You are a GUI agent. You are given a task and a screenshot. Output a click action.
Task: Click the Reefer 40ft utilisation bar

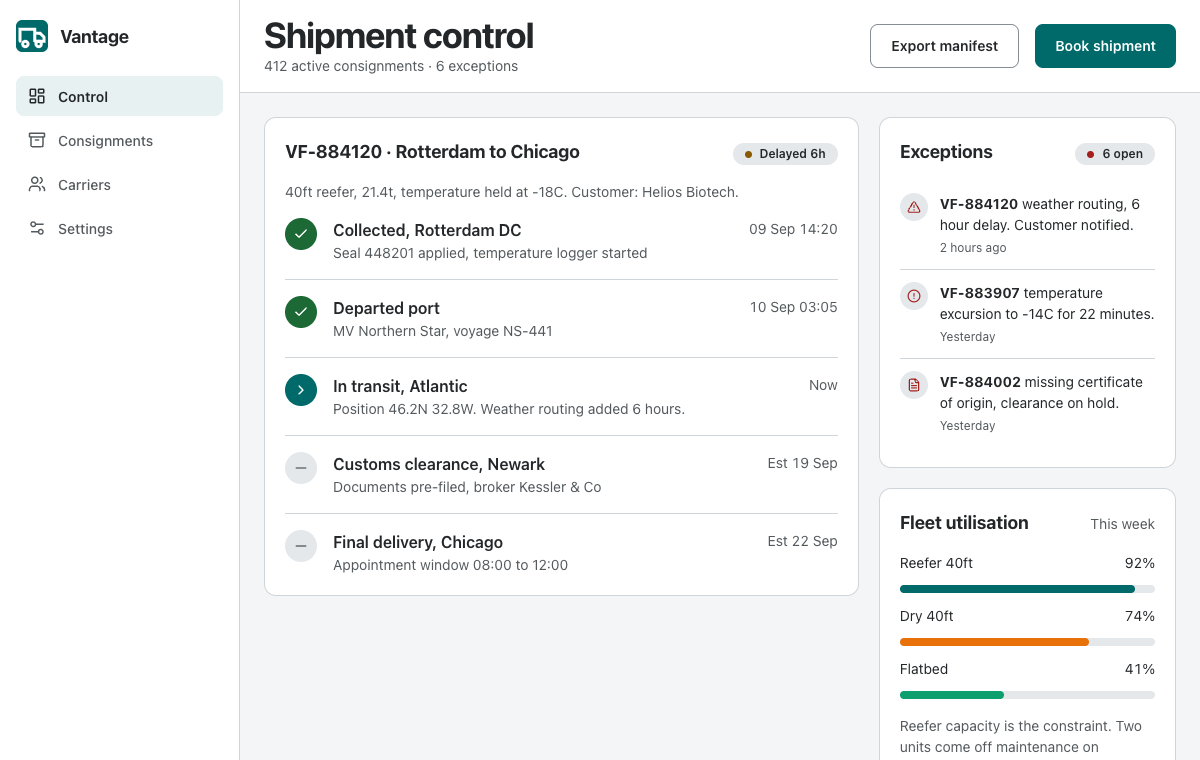[1027, 589]
